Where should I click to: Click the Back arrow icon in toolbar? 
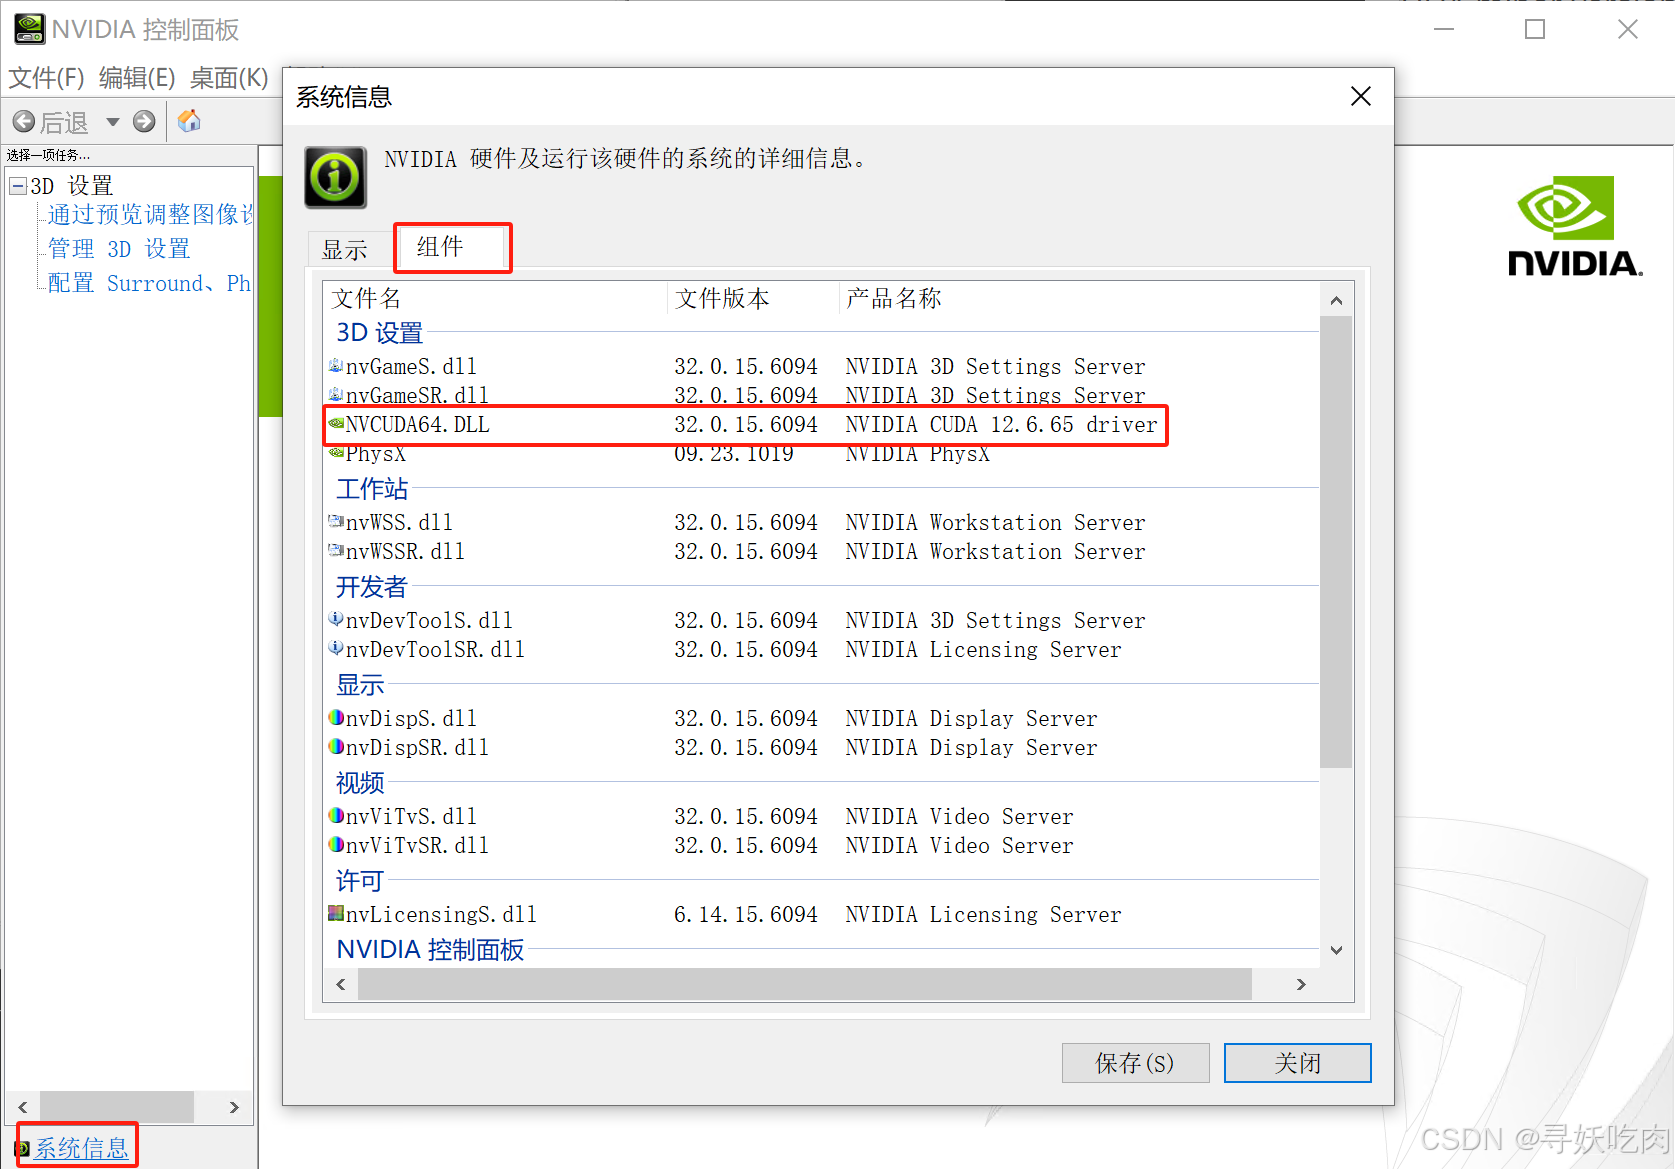pos(24,122)
